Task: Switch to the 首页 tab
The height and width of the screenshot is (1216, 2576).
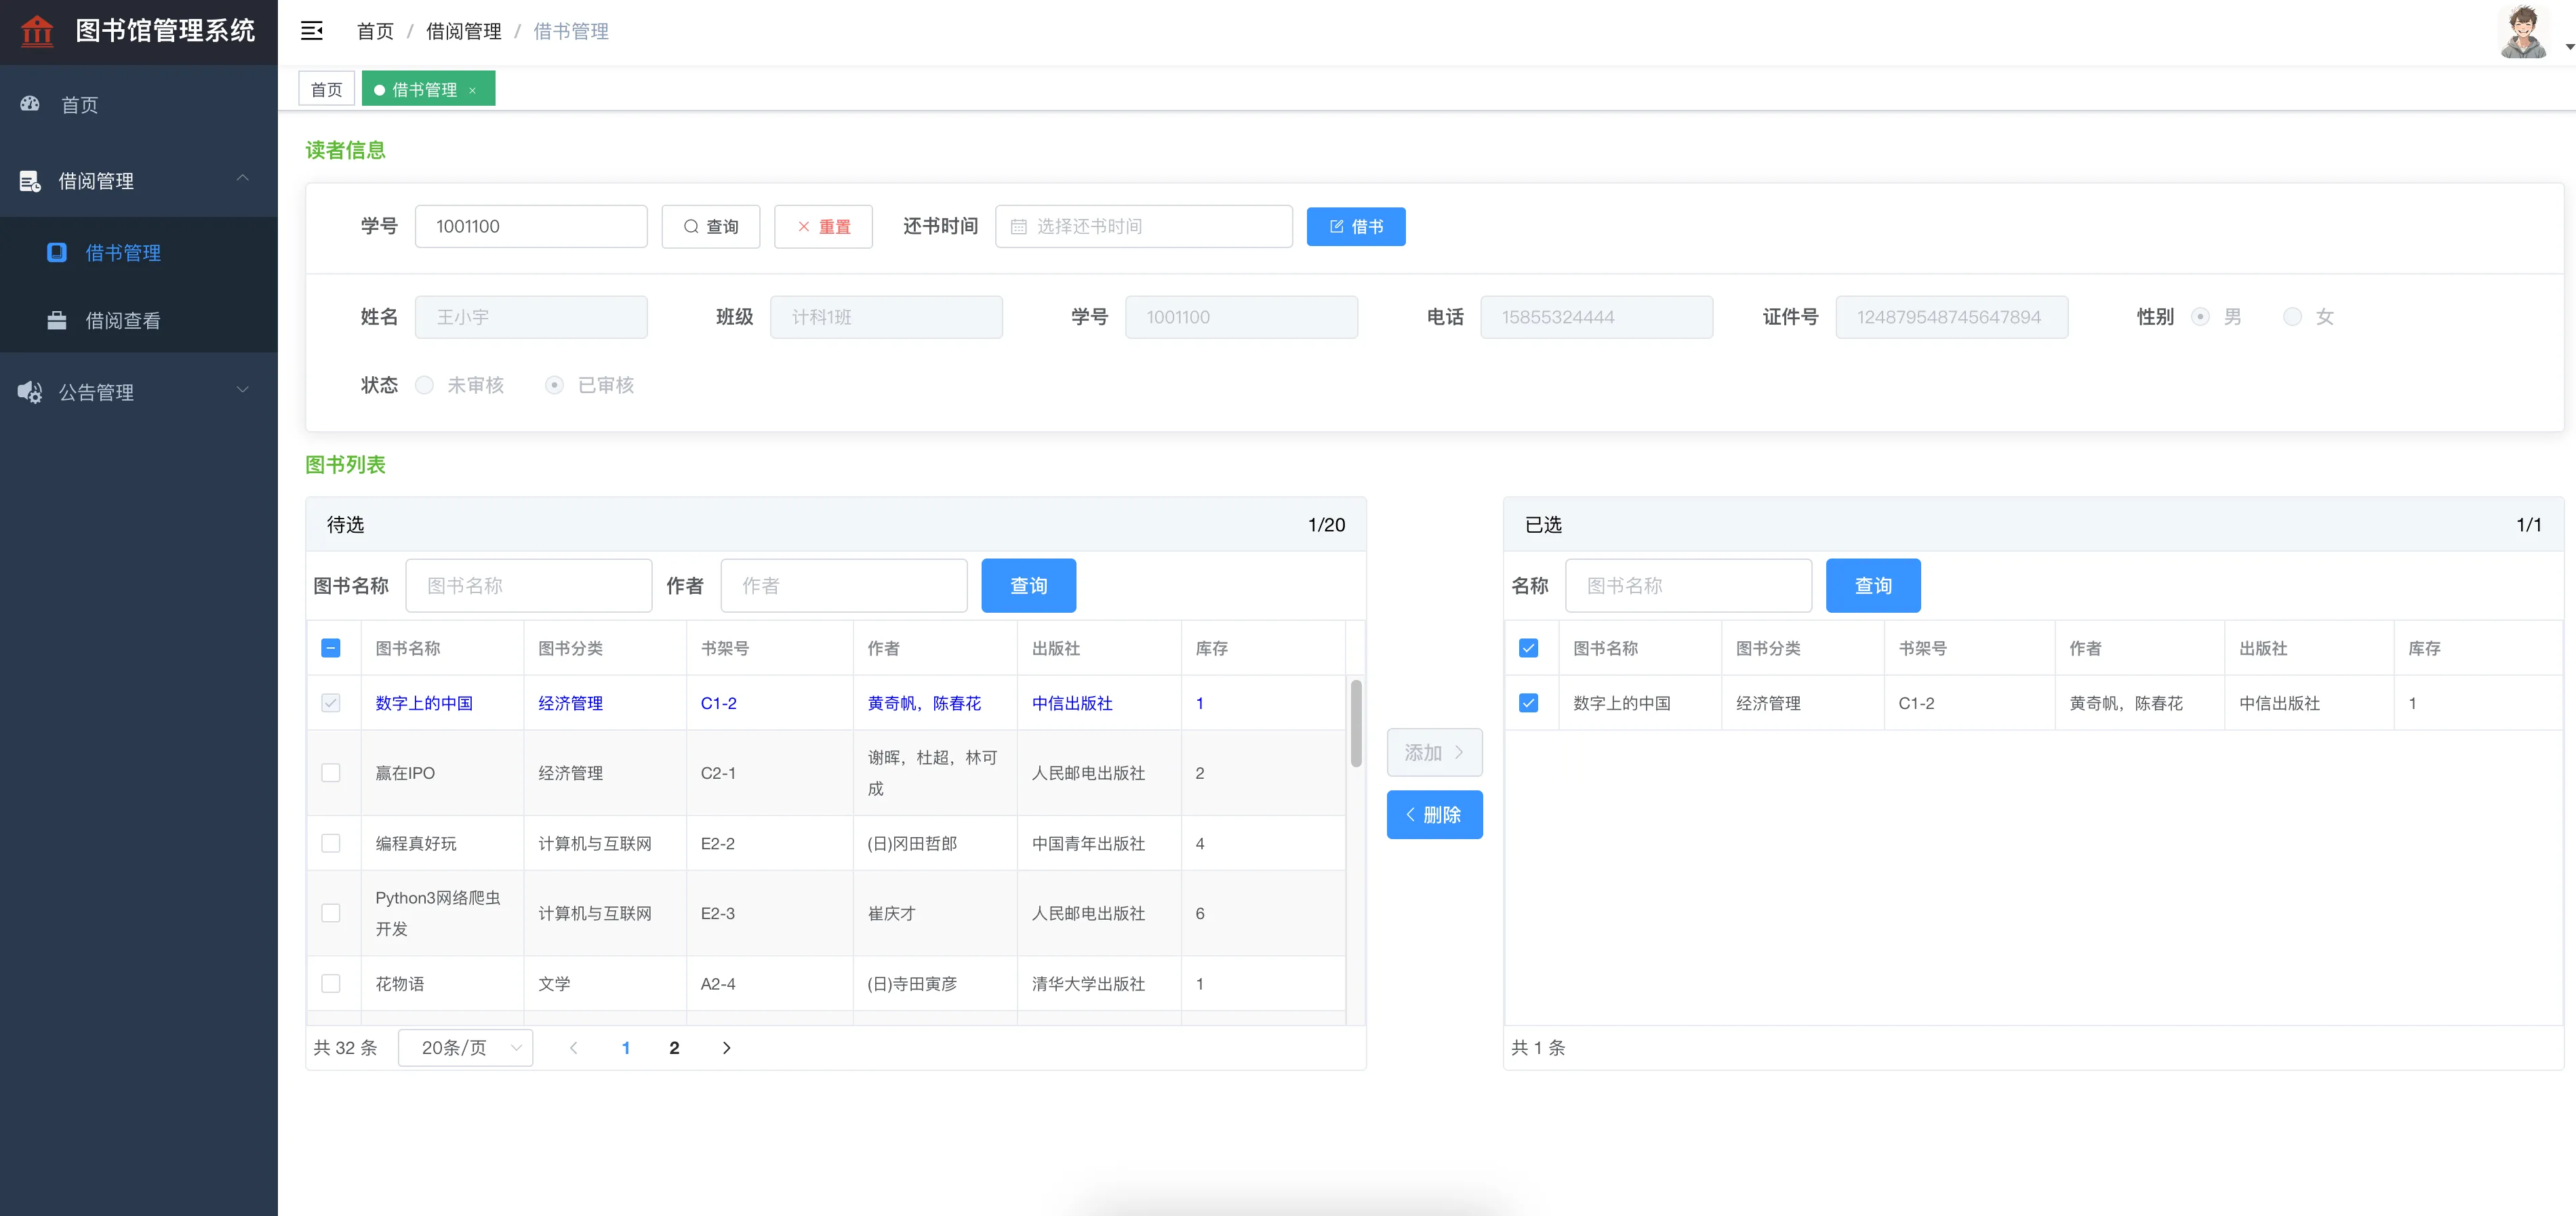Action: [326, 90]
